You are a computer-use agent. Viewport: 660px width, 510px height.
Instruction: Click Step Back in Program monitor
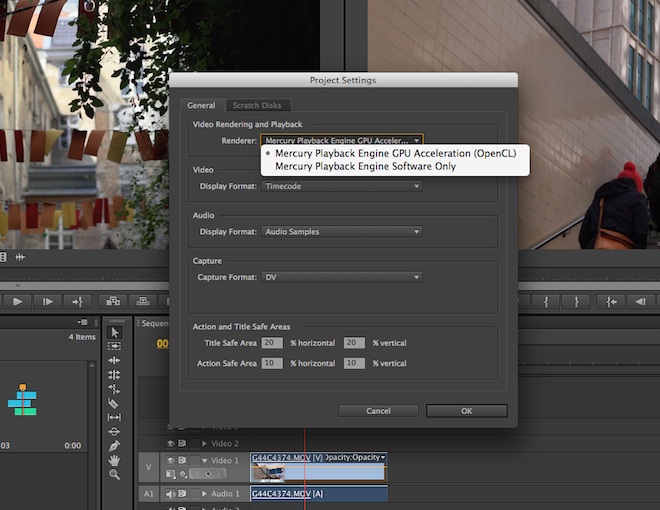(641, 301)
